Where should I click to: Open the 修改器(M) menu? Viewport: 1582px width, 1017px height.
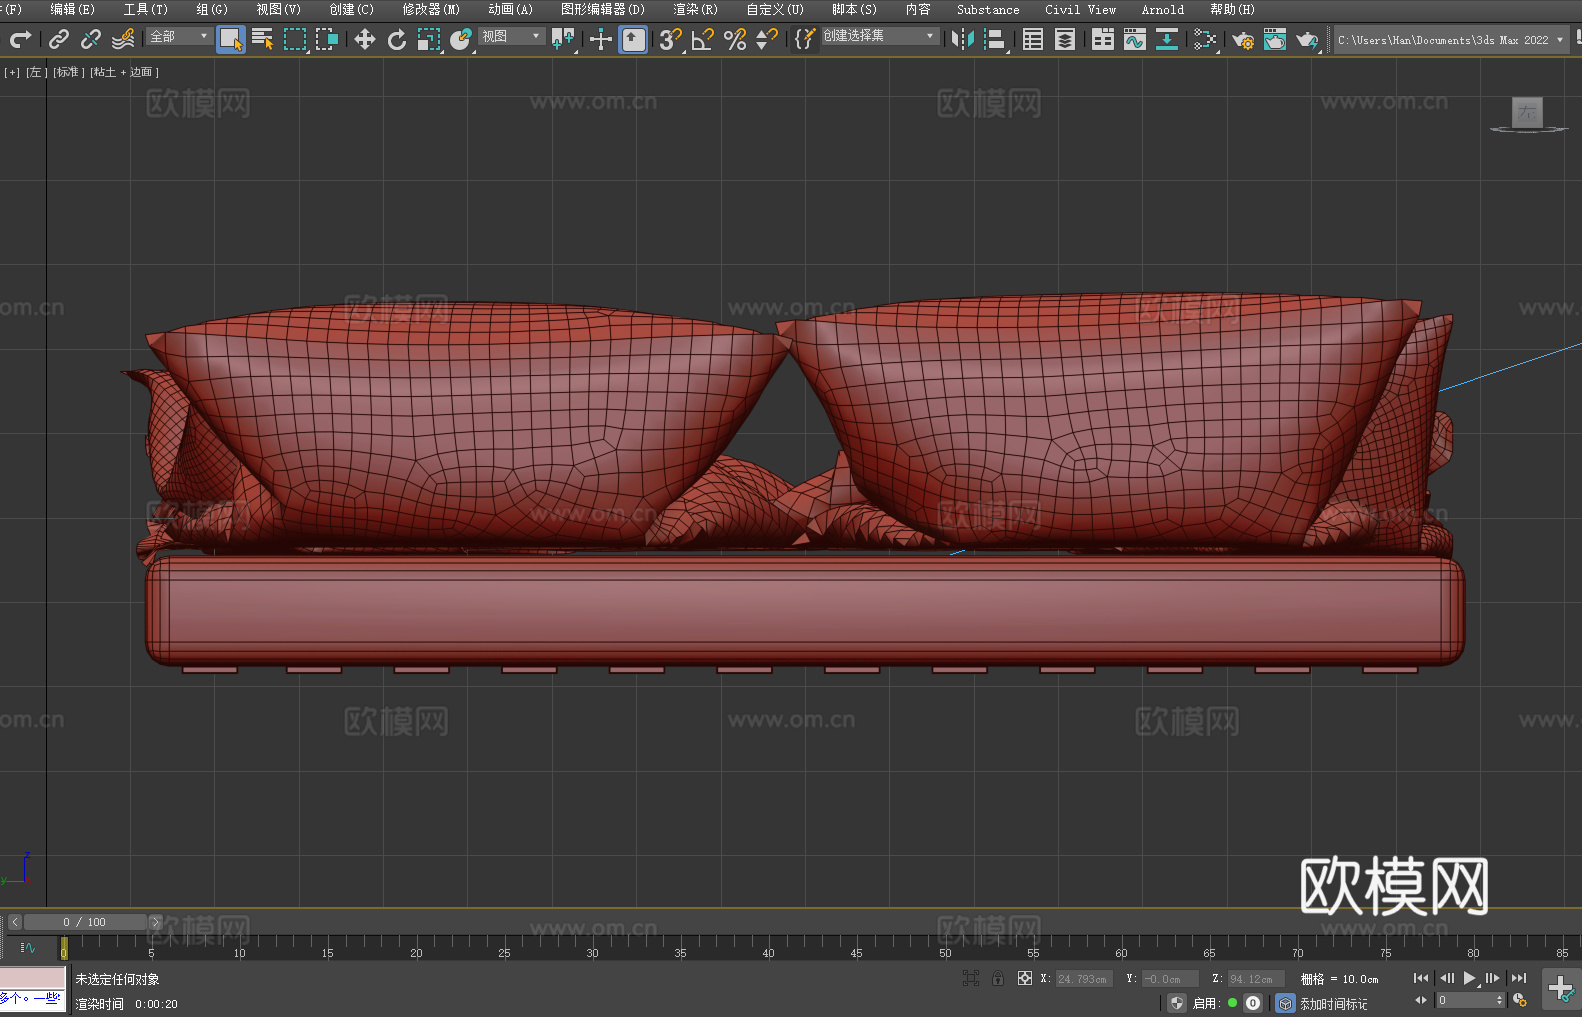tap(430, 9)
